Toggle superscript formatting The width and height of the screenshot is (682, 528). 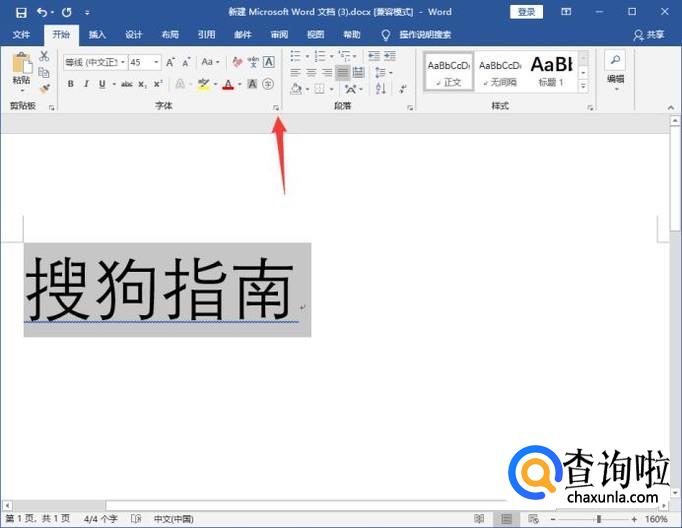click(x=158, y=84)
